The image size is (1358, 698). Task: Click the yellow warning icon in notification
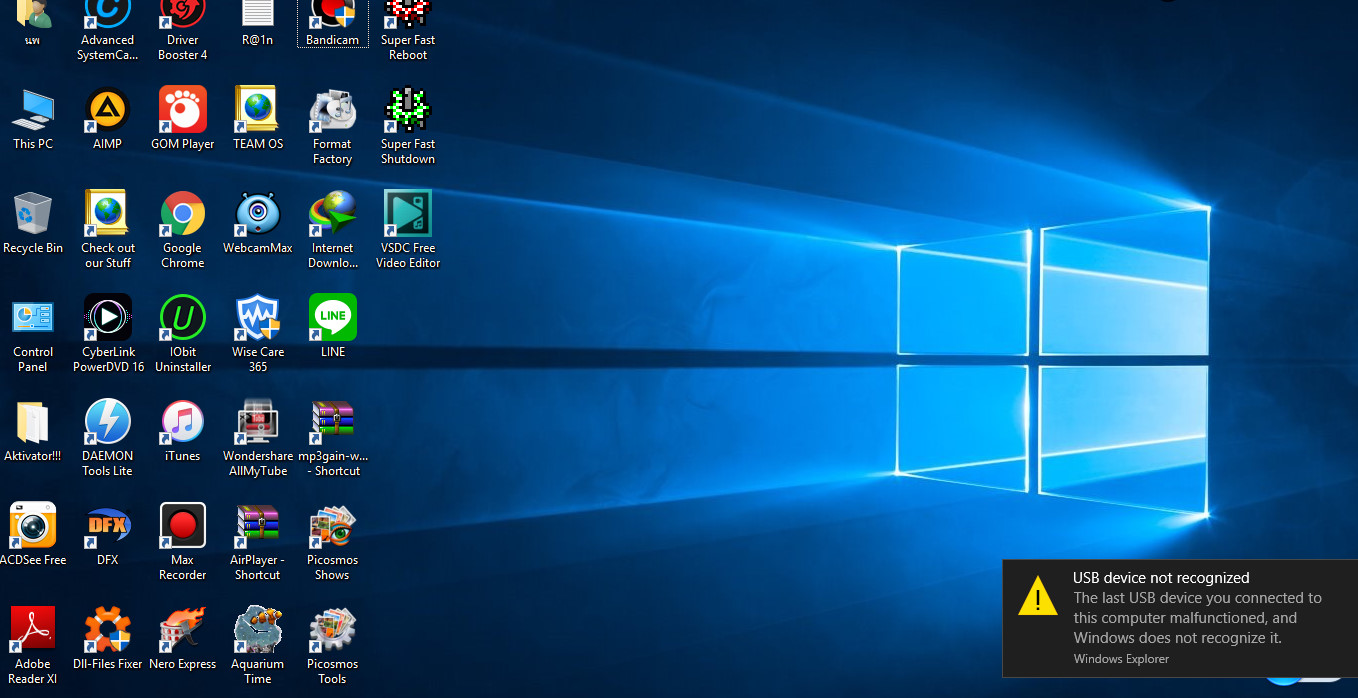tap(1038, 595)
